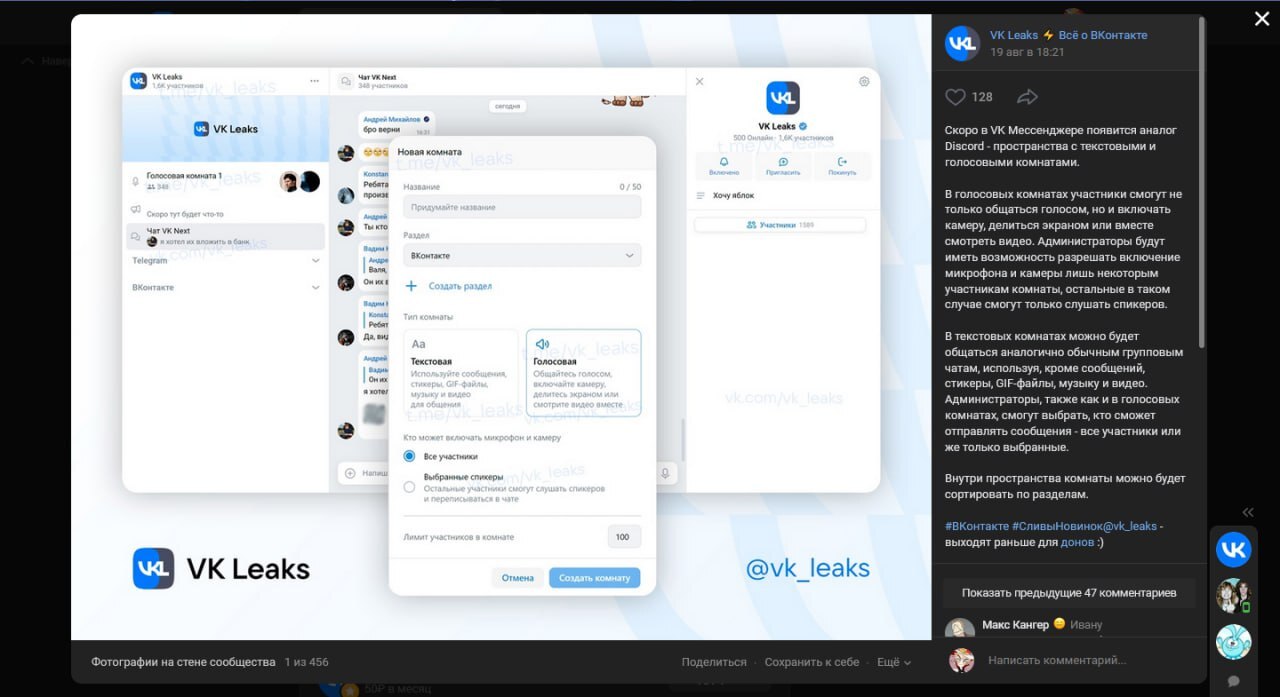Expand the ВКонтакте section chevron in sidebar

[x=316, y=288]
